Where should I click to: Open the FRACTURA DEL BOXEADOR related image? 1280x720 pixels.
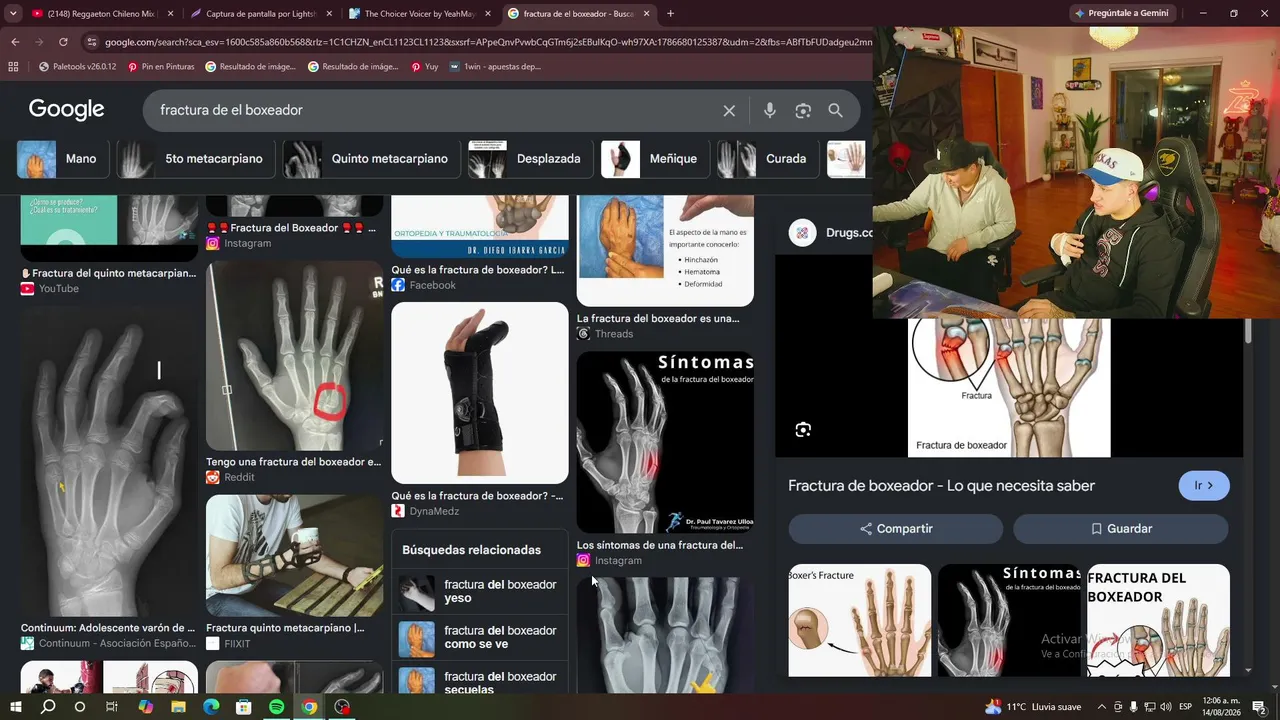[x=1158, y=620]
